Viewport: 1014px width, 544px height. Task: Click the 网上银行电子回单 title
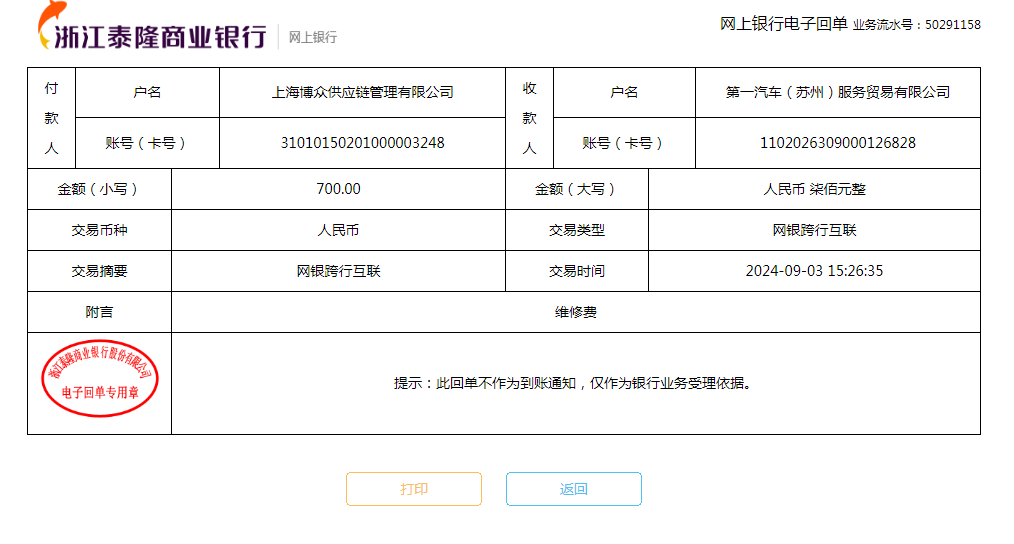(x=783, y=24)
